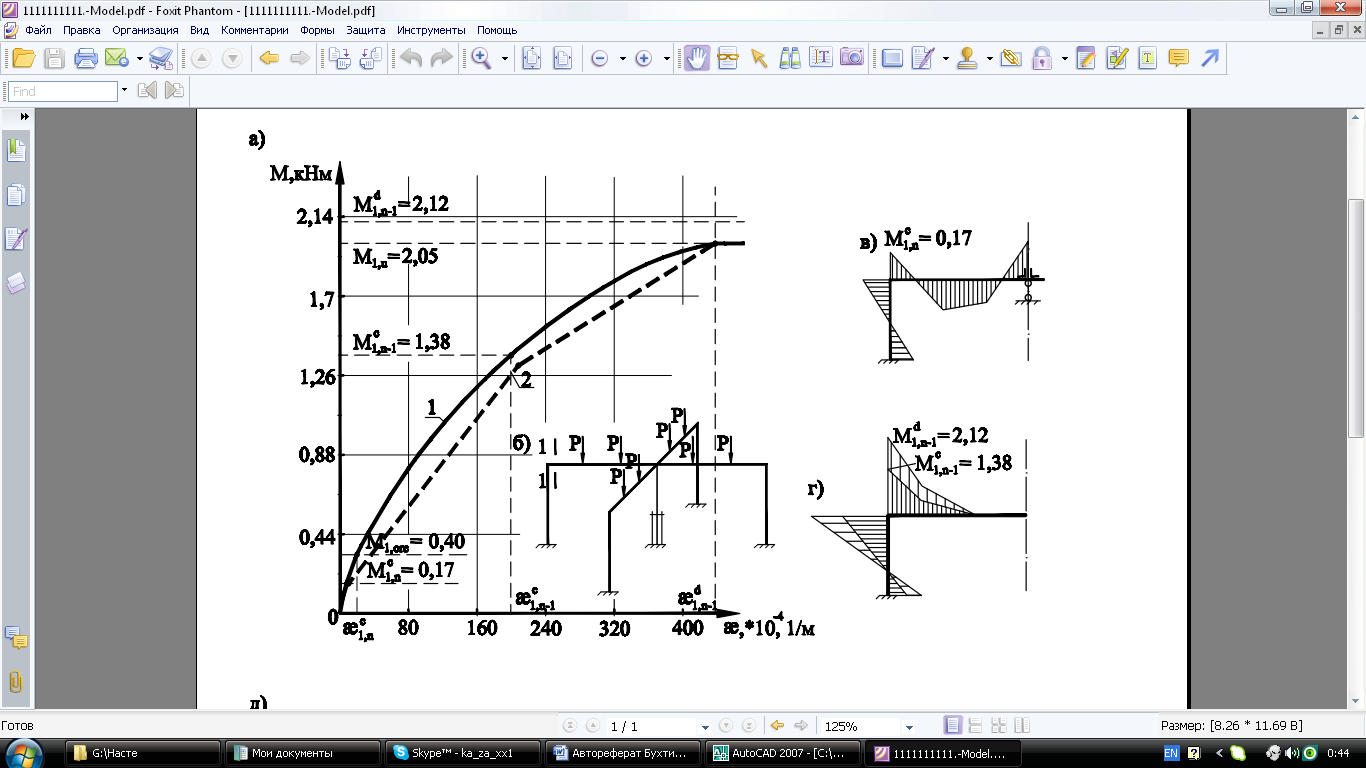1366x768 pixels.
Task: Click in the Find text field
Action: (x=62, y=91)
